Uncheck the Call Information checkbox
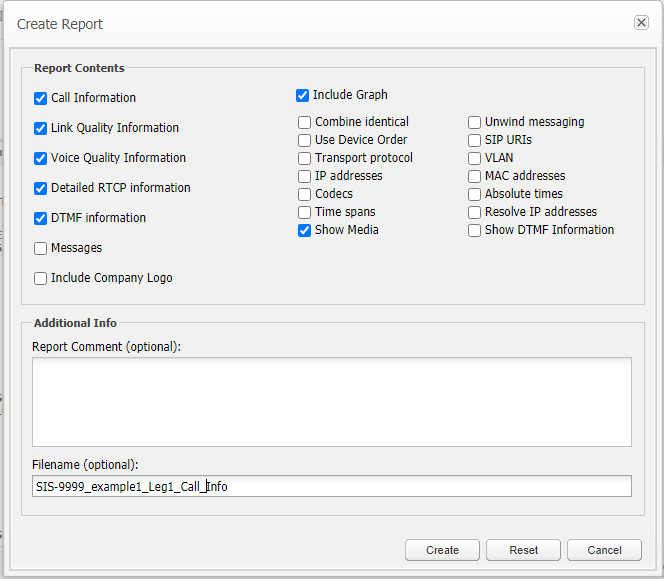Viewport: 664px width, 579px height. coord(41,98)
